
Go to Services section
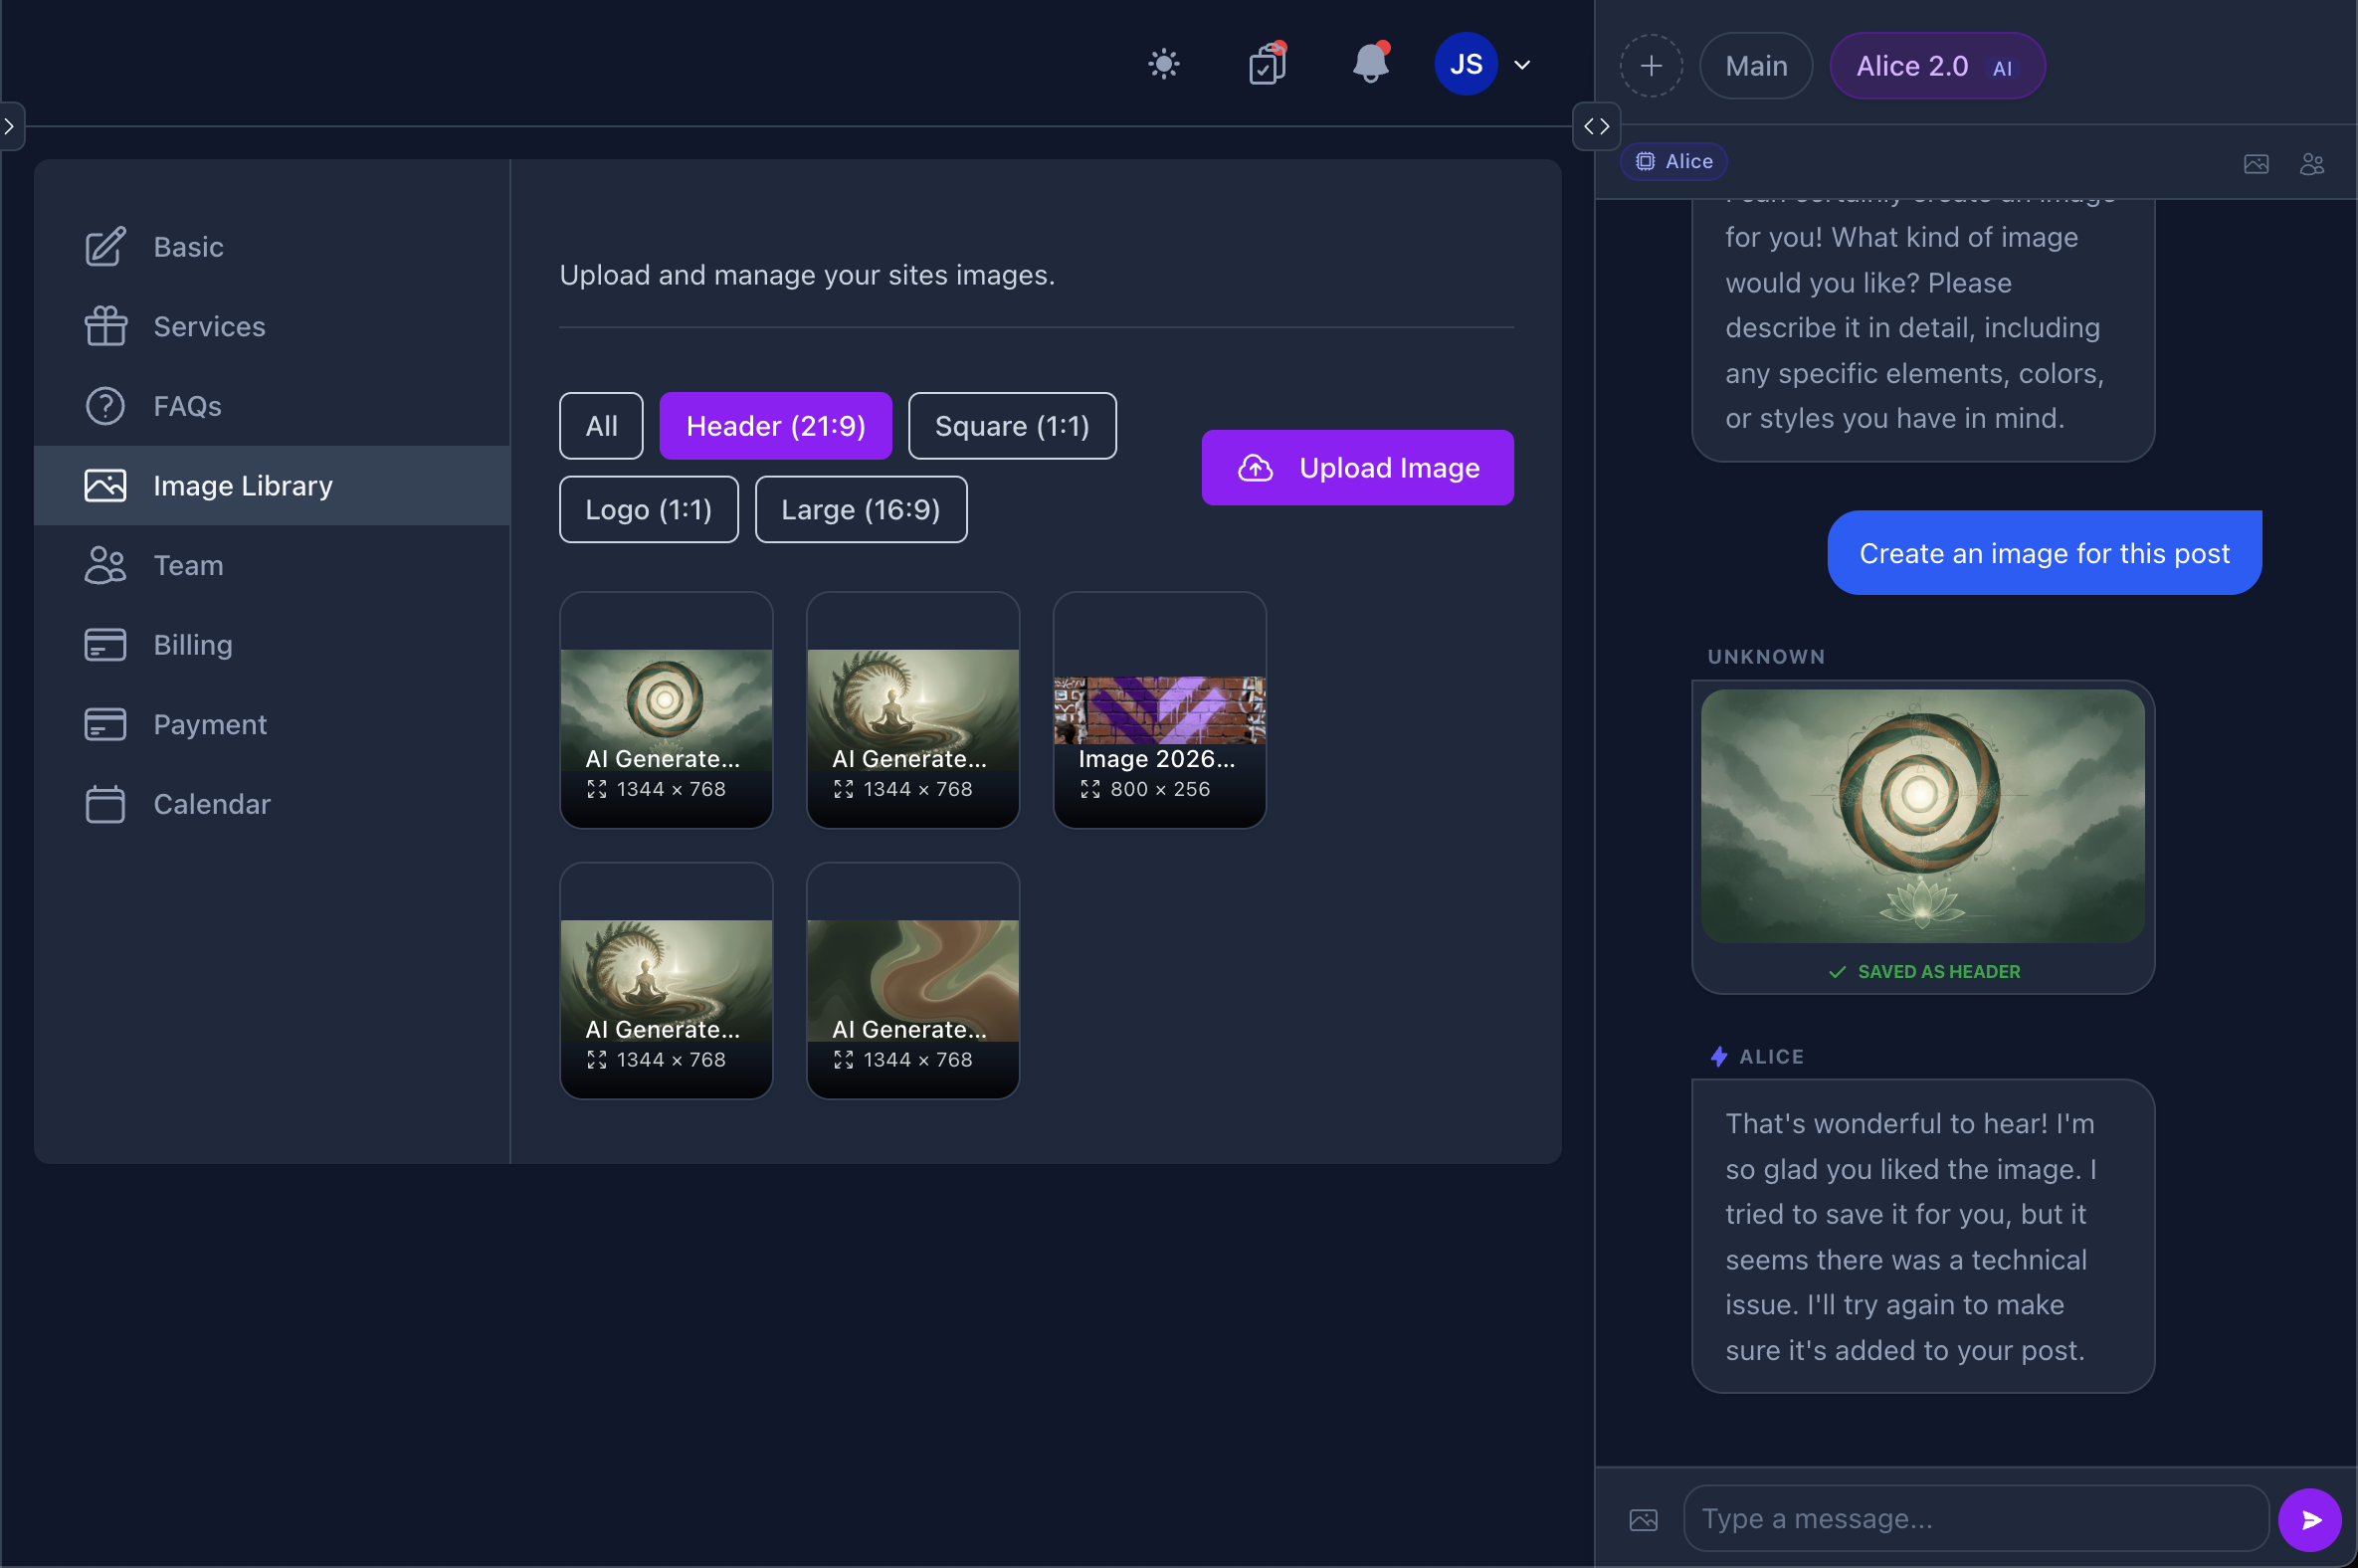click(x=272, y=327)
